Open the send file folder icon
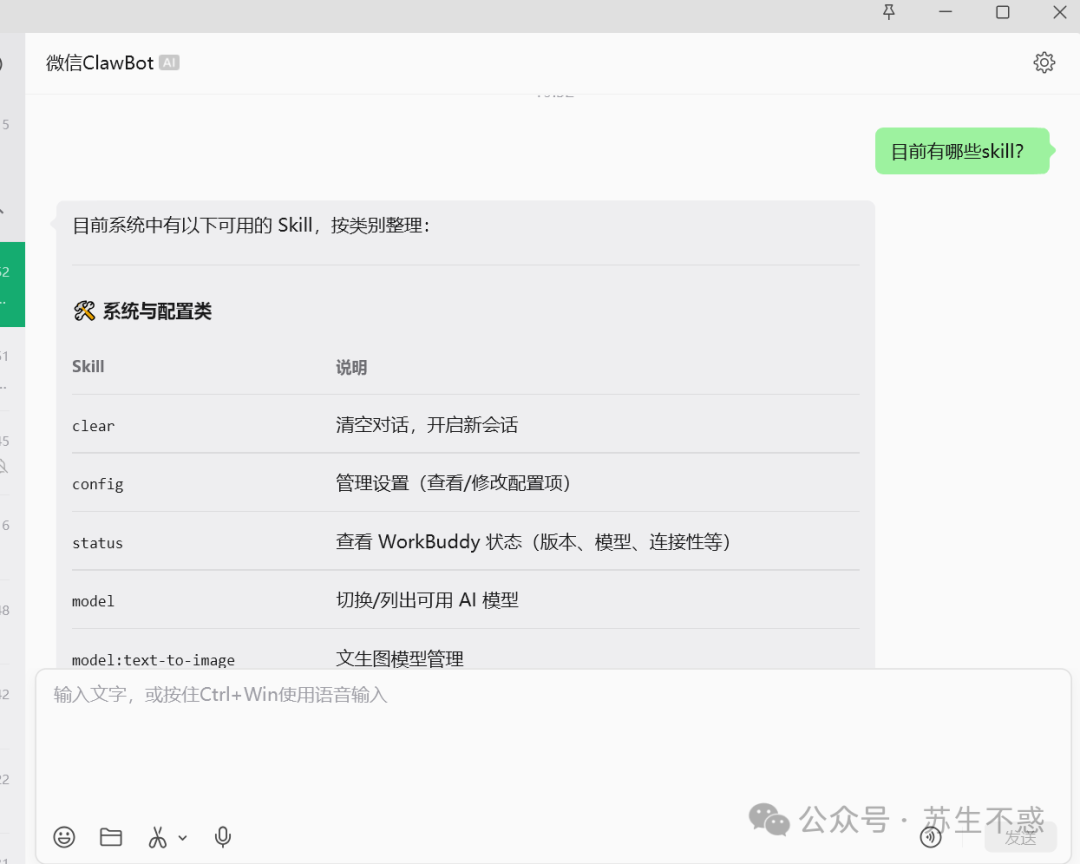 [x=111, y=836]
